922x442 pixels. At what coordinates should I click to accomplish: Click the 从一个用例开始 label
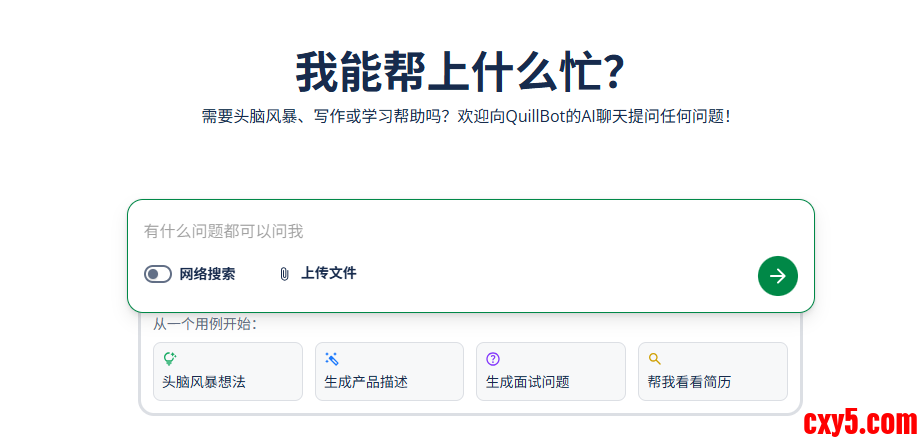204,323
